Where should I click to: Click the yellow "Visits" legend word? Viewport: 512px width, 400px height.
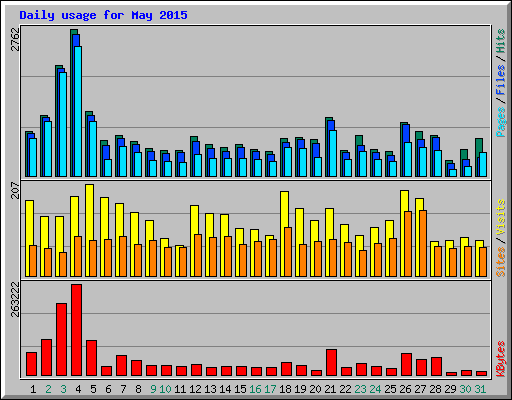click(x=501, y=218)
